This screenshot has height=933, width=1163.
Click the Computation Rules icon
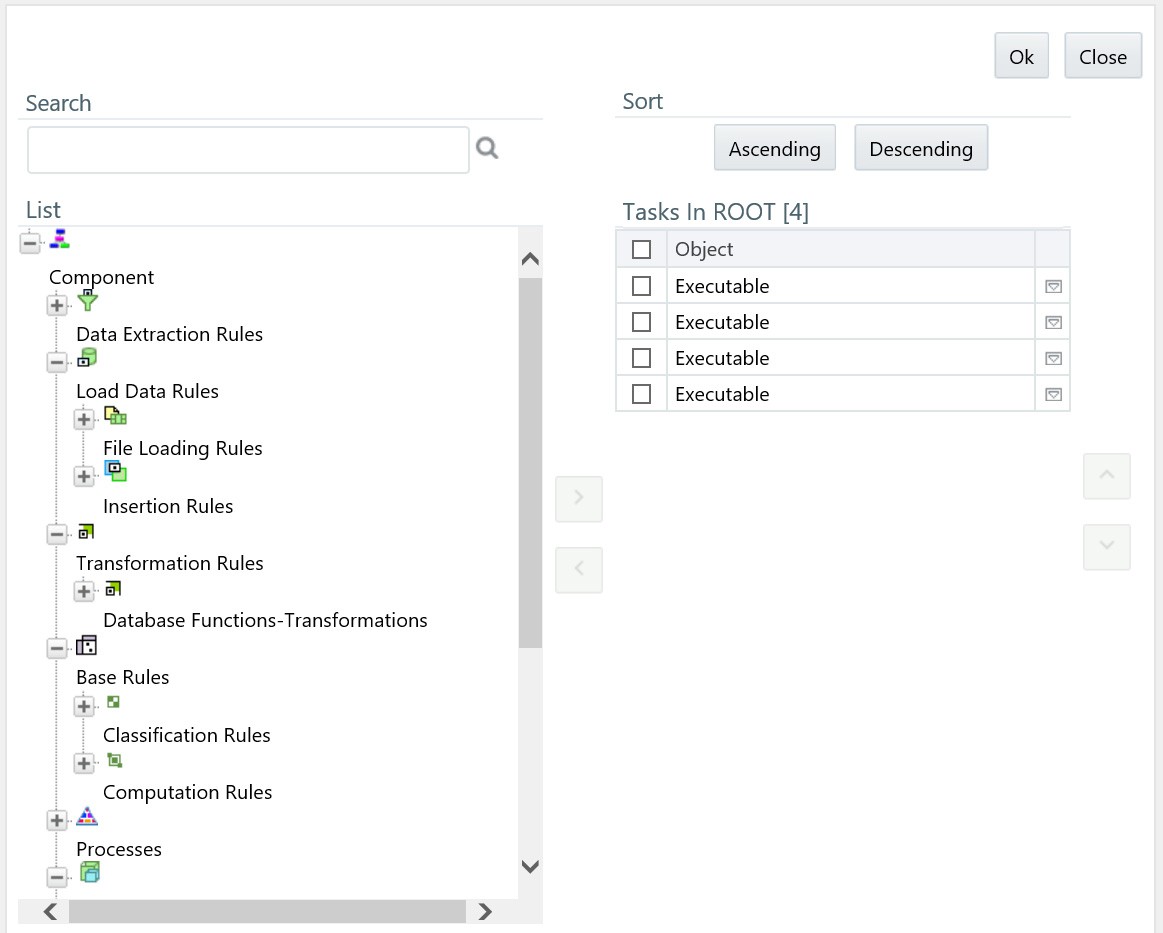(114, 761)
